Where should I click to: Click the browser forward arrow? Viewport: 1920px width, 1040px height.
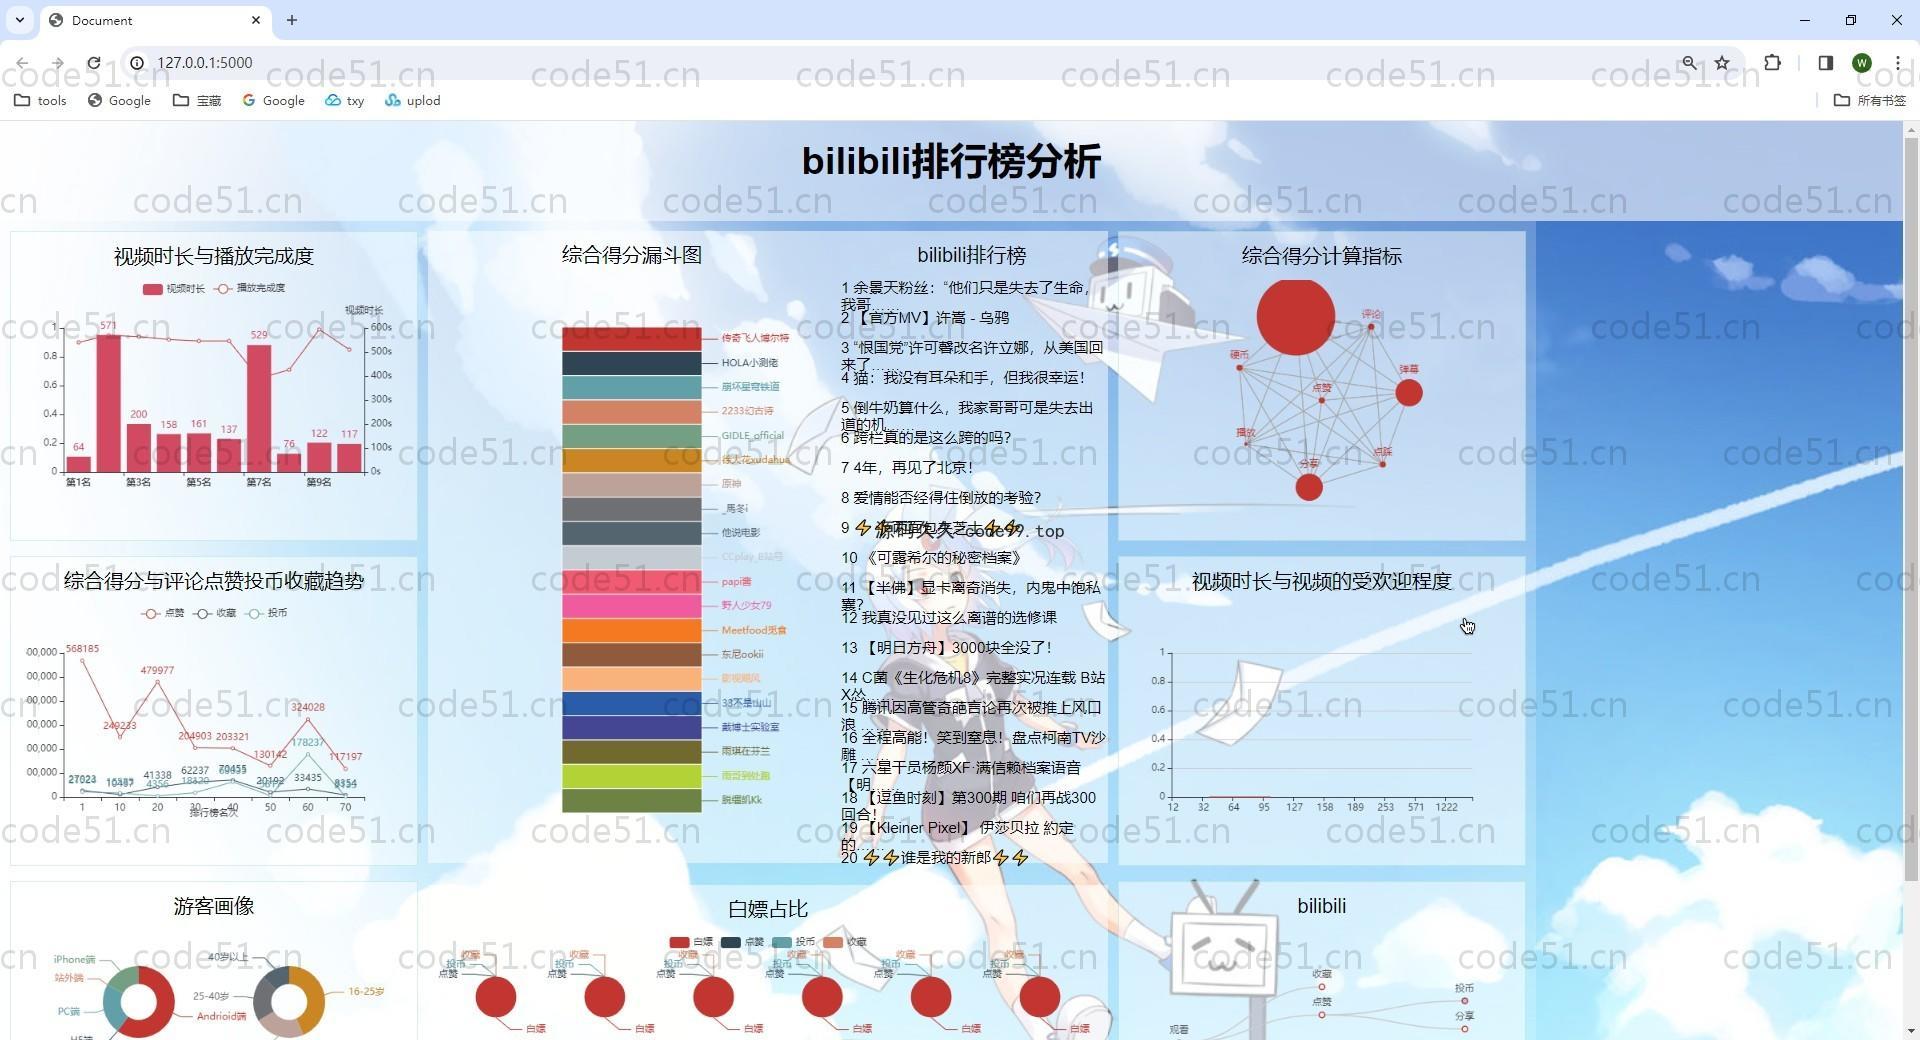pyautogui.click(x=58, y=62)
